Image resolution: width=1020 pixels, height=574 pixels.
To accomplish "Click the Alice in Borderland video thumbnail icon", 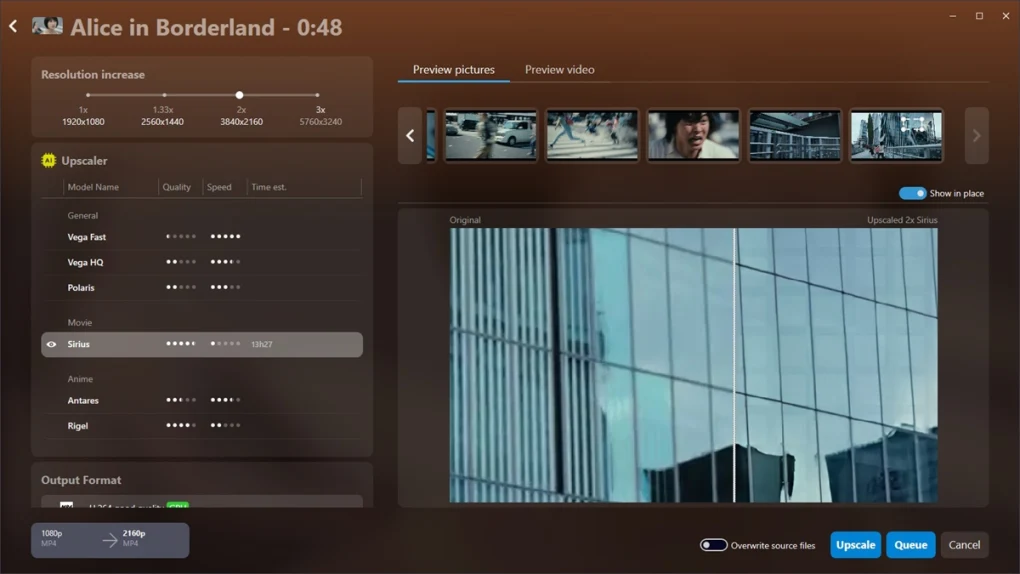I will [47, 27].
